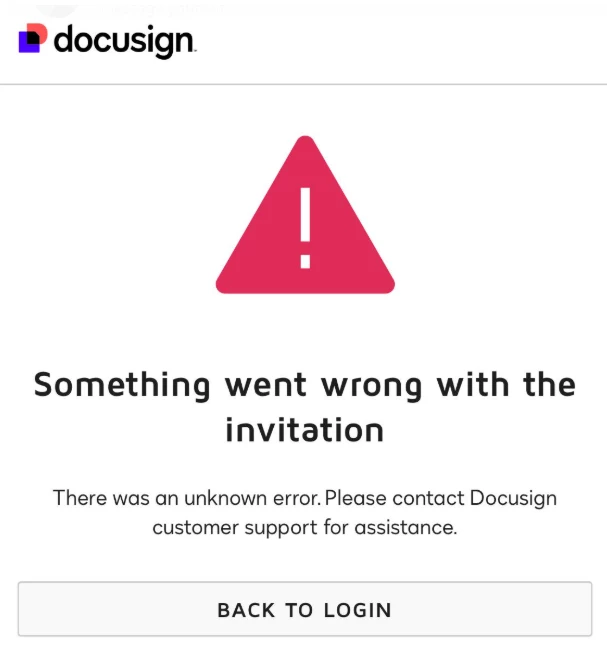
Task: Click the exclamation mark's bottom dot
Action: click(x=305, y=262)
